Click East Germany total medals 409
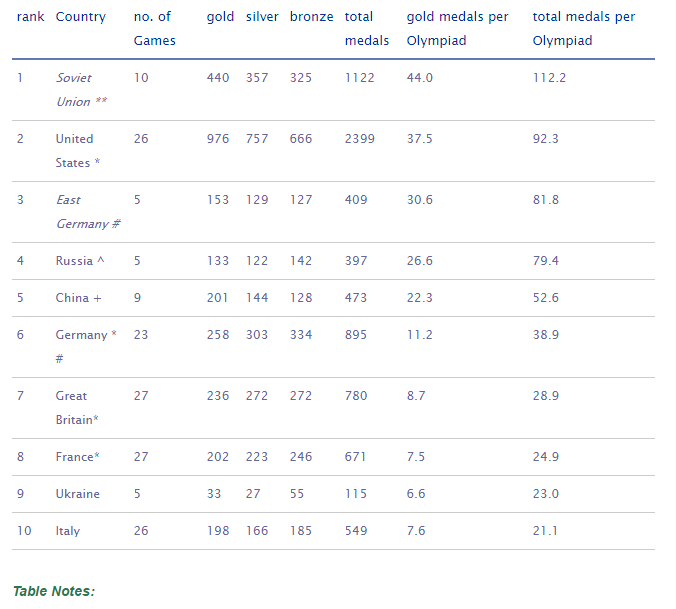The width and height of the screenshot is (676, 609). [x=356, y=200]
